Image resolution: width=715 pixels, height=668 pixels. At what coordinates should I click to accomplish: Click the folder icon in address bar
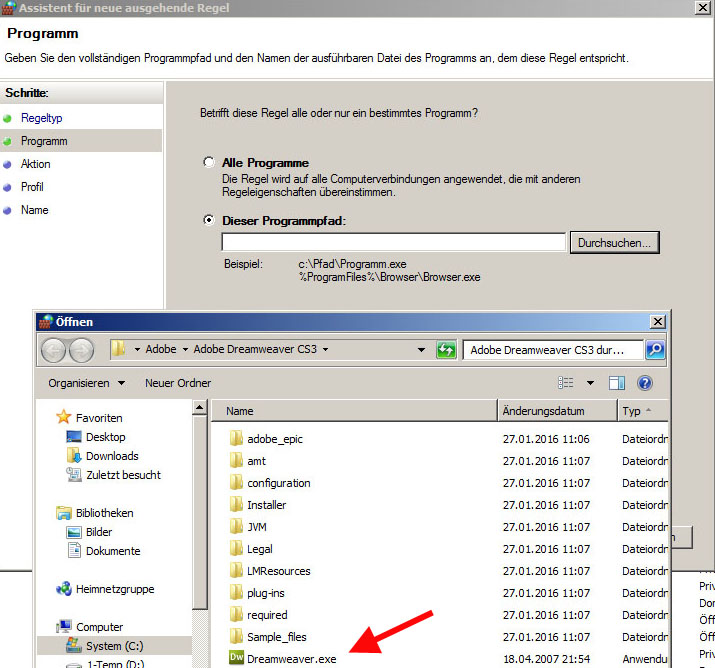119,349
